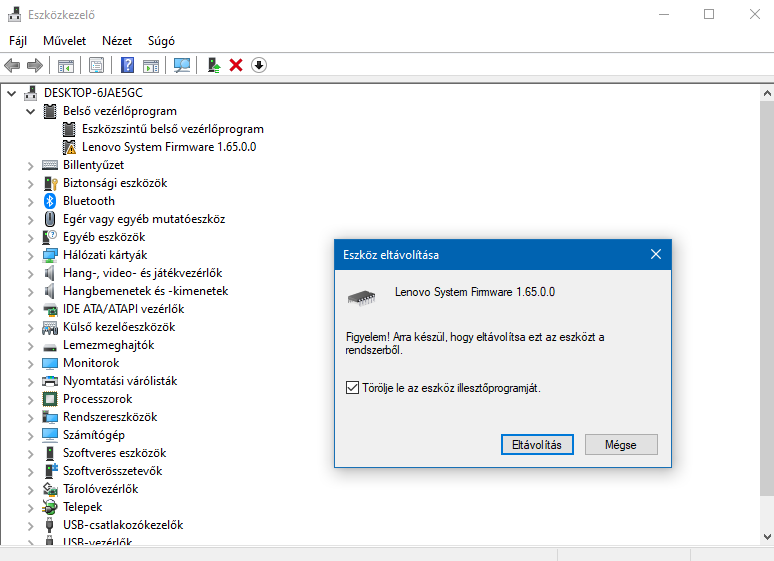Screen dimensions: 774x561
Task: Cancel with the Mégse button
Action: point(621,444)
